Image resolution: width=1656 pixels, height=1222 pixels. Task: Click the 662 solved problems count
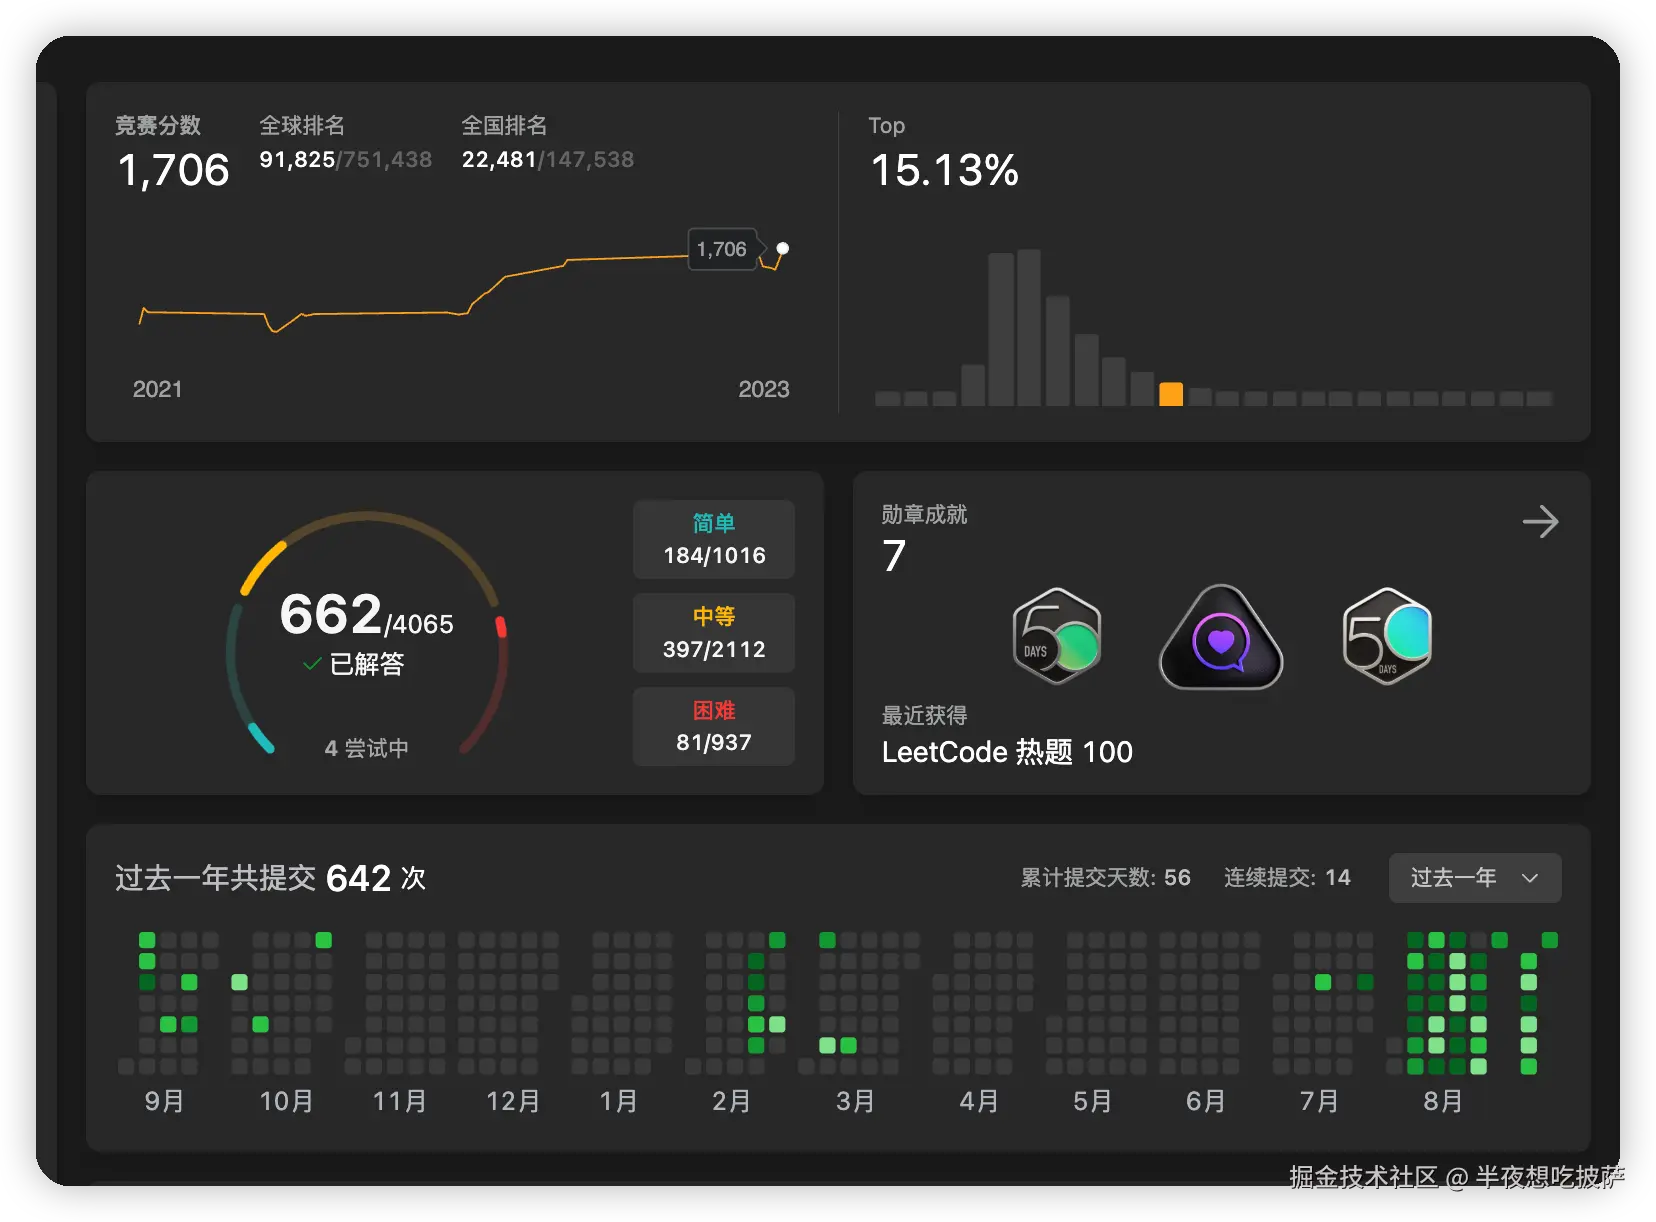[331, 614]
